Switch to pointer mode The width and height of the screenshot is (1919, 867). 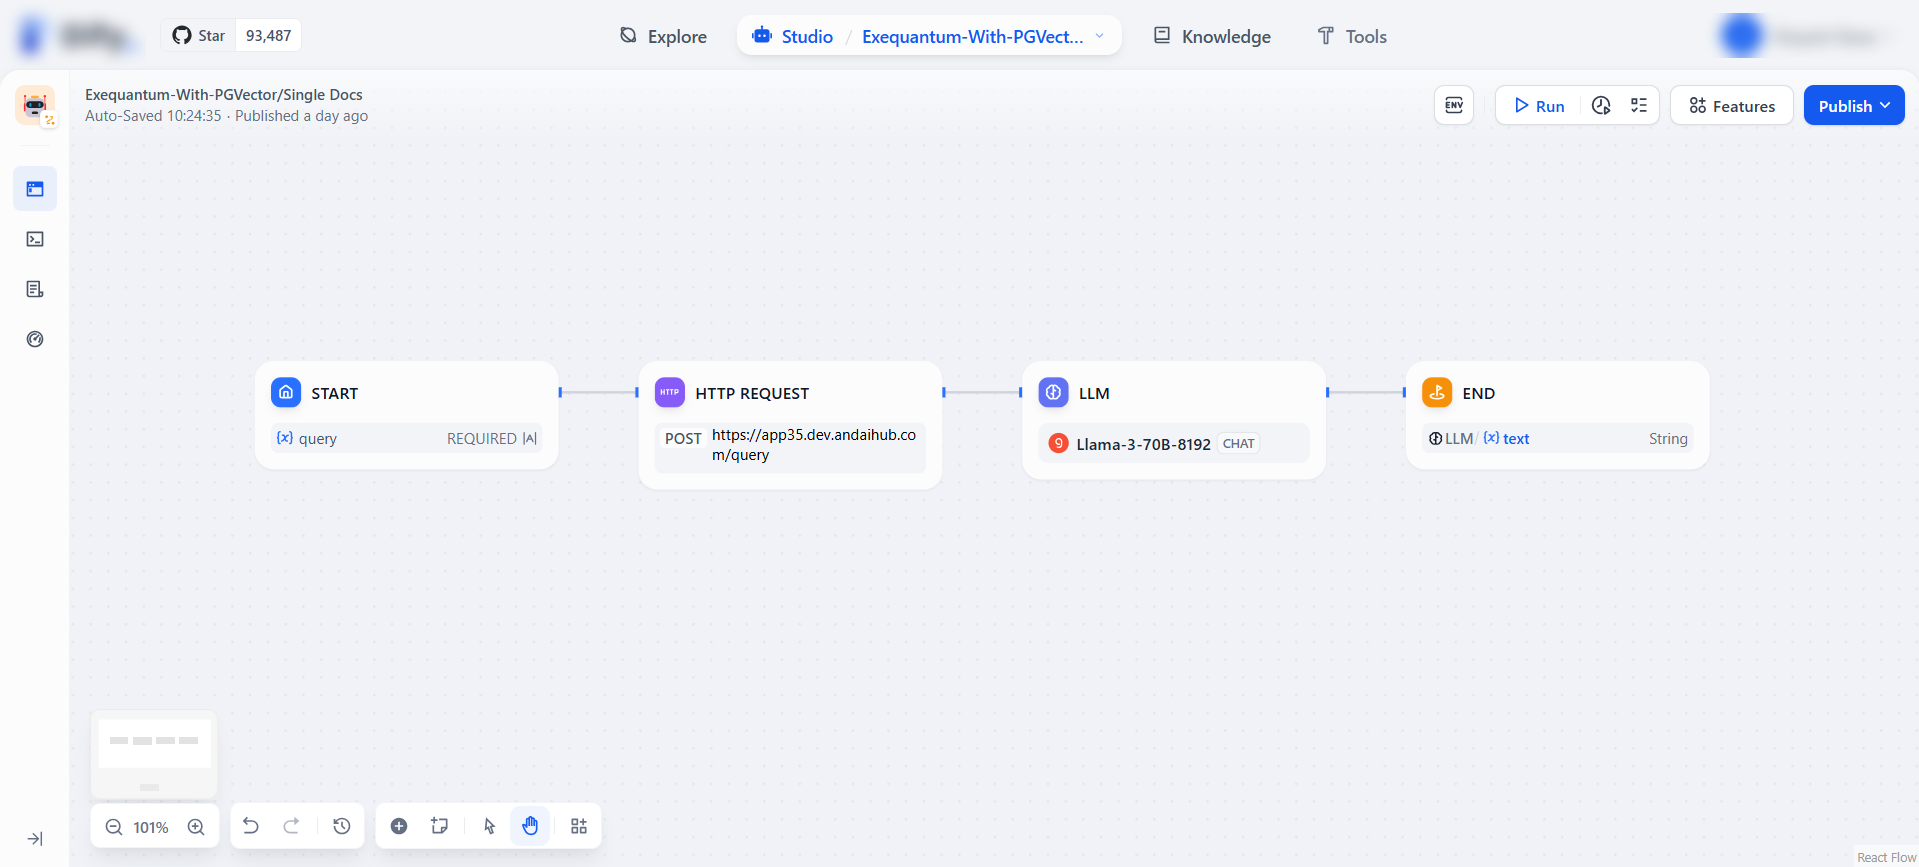coord(489,826)
